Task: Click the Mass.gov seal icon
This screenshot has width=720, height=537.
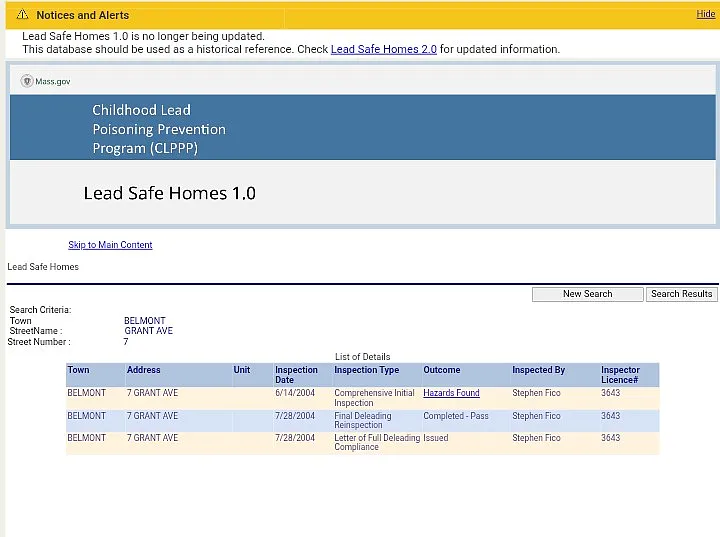Action: [x=27, y=81]
